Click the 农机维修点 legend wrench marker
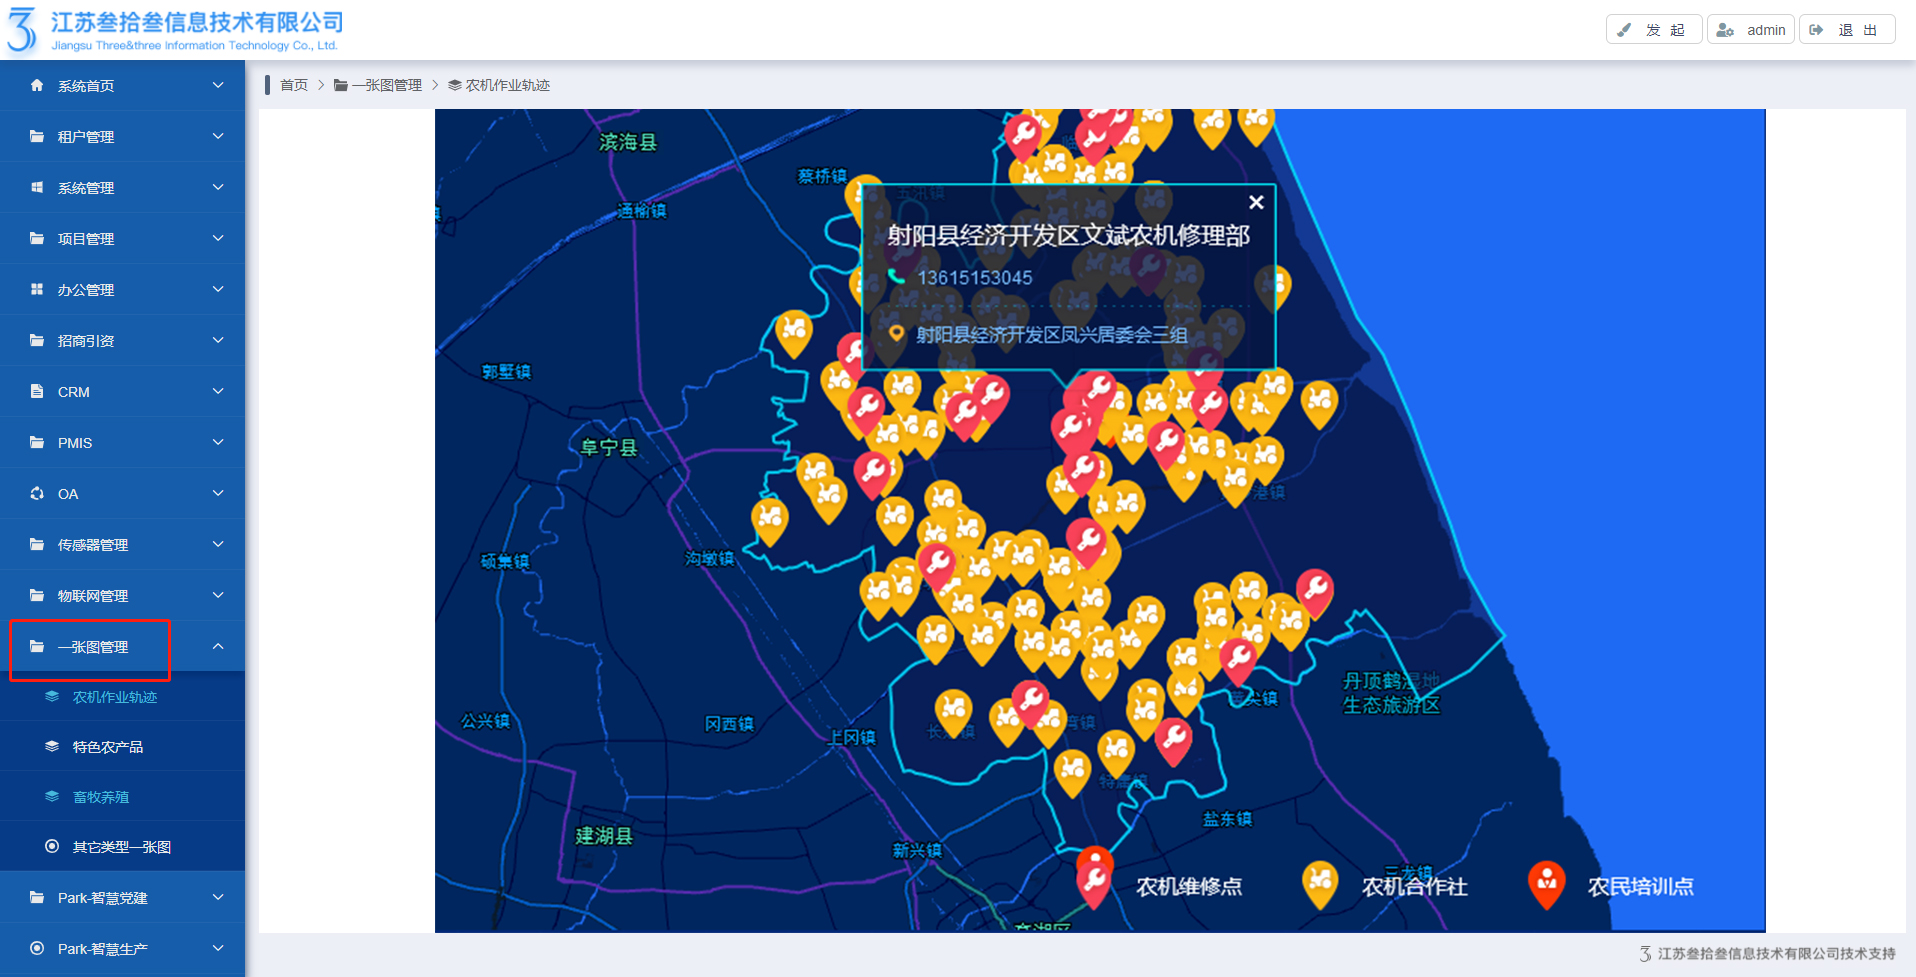 [1094, 882]
